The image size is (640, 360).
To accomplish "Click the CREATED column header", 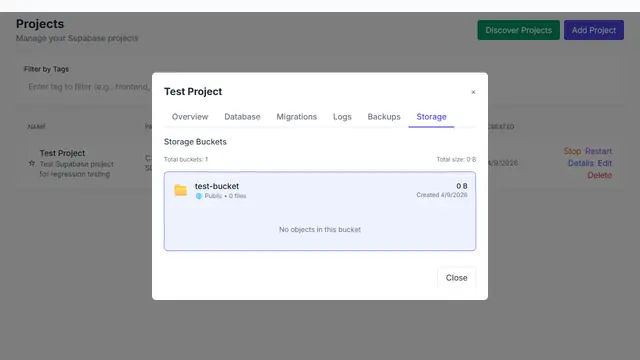I will tap(501, 127).
